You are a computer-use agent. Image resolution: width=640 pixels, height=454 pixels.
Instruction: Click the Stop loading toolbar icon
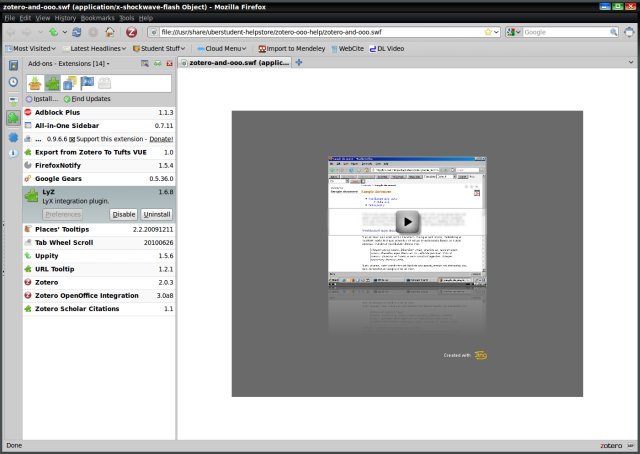coord(93,32)
